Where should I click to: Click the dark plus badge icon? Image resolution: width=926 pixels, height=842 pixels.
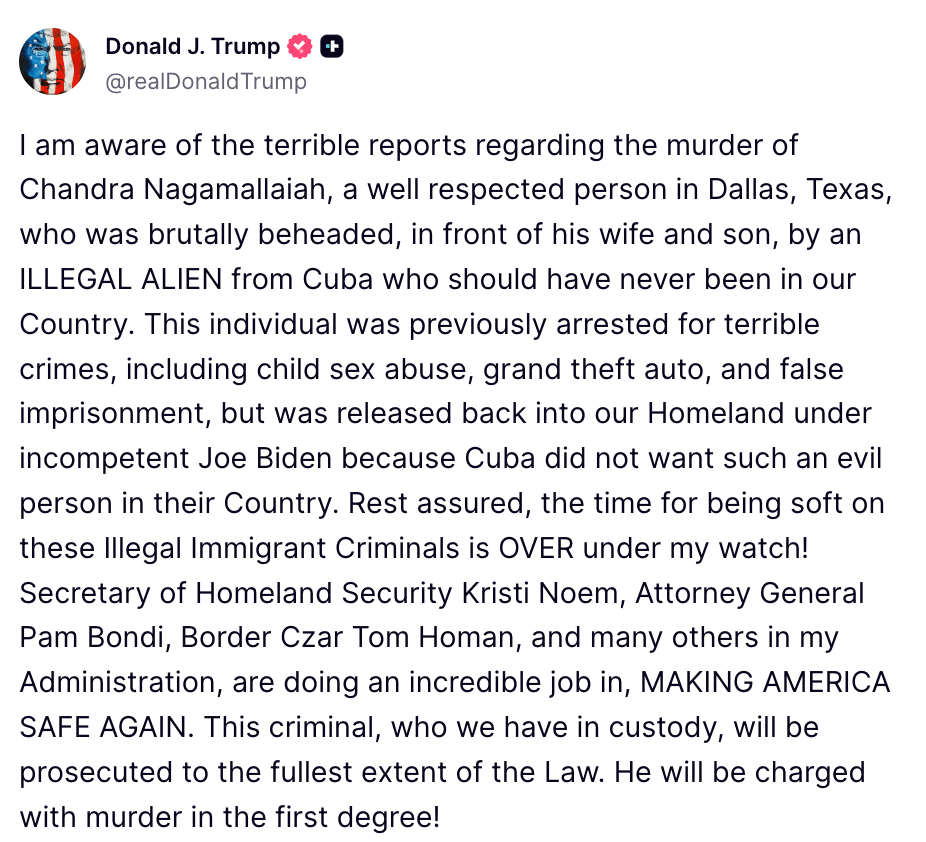pos(332,47)
